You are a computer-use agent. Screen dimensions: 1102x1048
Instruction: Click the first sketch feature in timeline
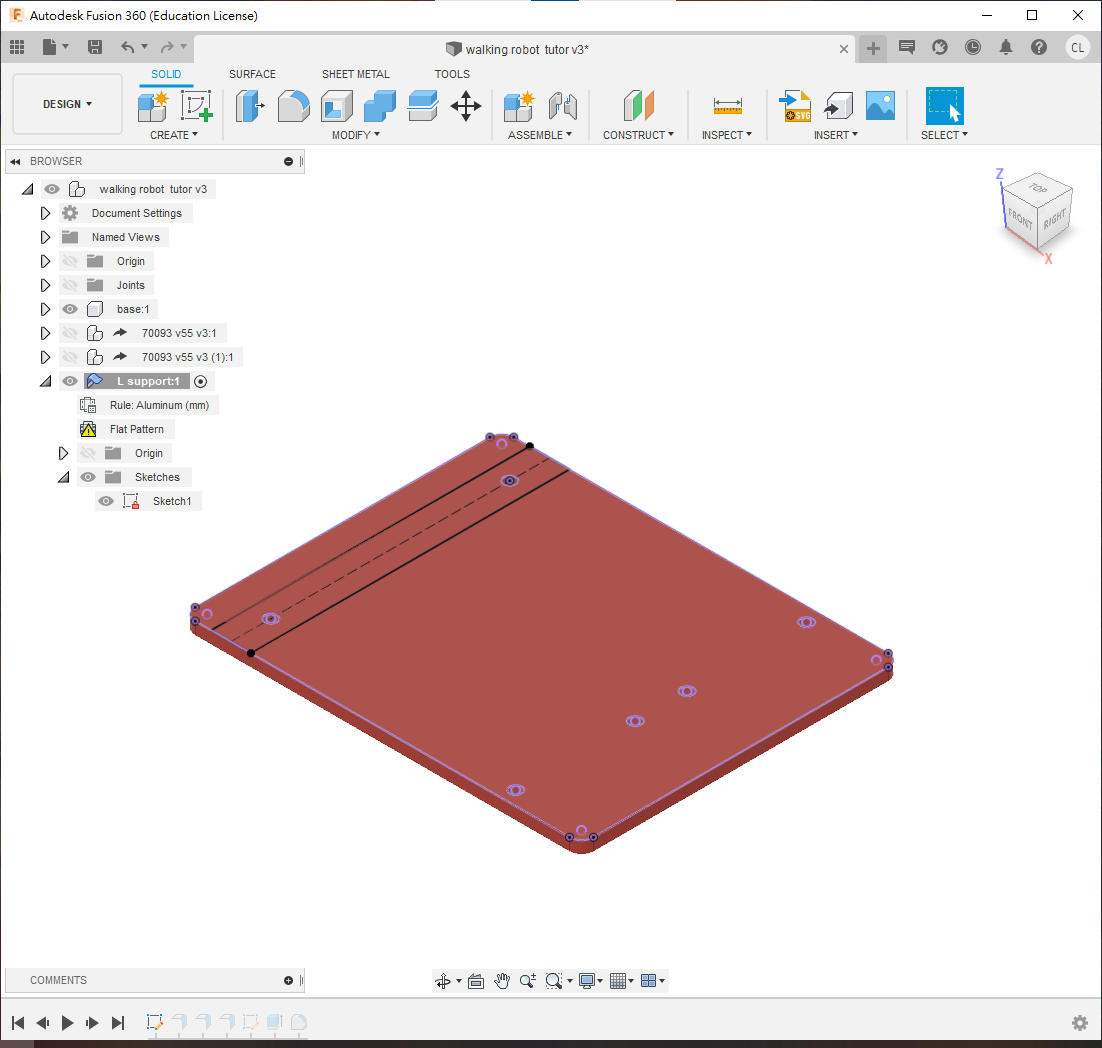(x=155, y=1022)
